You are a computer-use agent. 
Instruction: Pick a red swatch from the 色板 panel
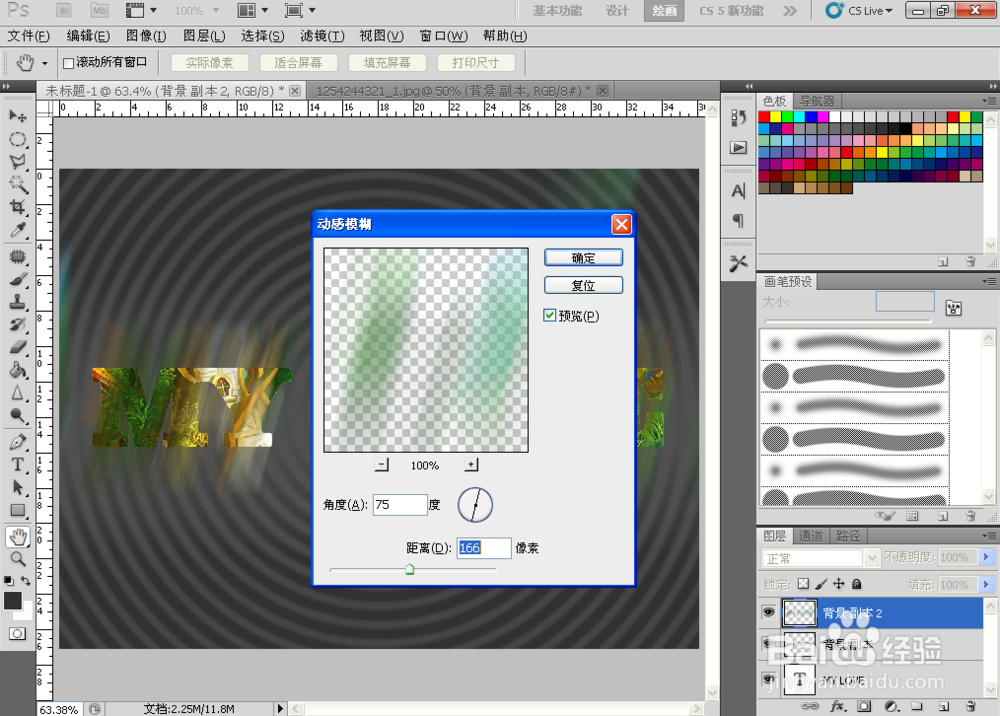coord(764,117)
